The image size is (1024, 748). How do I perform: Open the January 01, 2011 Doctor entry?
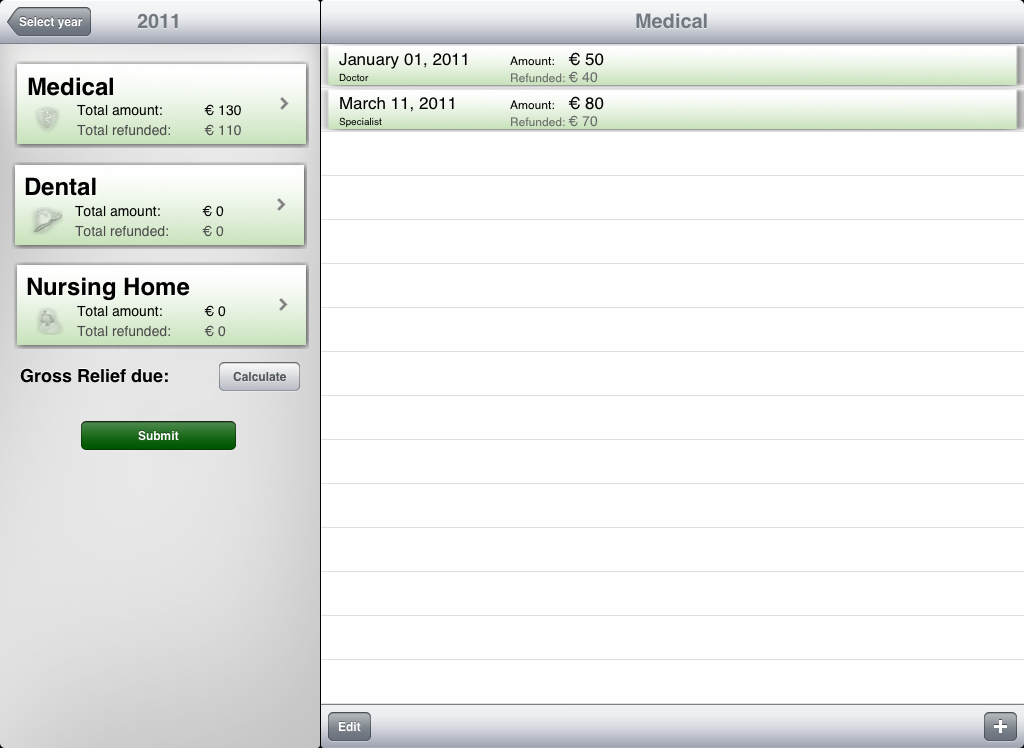click(x=404, y=66)
